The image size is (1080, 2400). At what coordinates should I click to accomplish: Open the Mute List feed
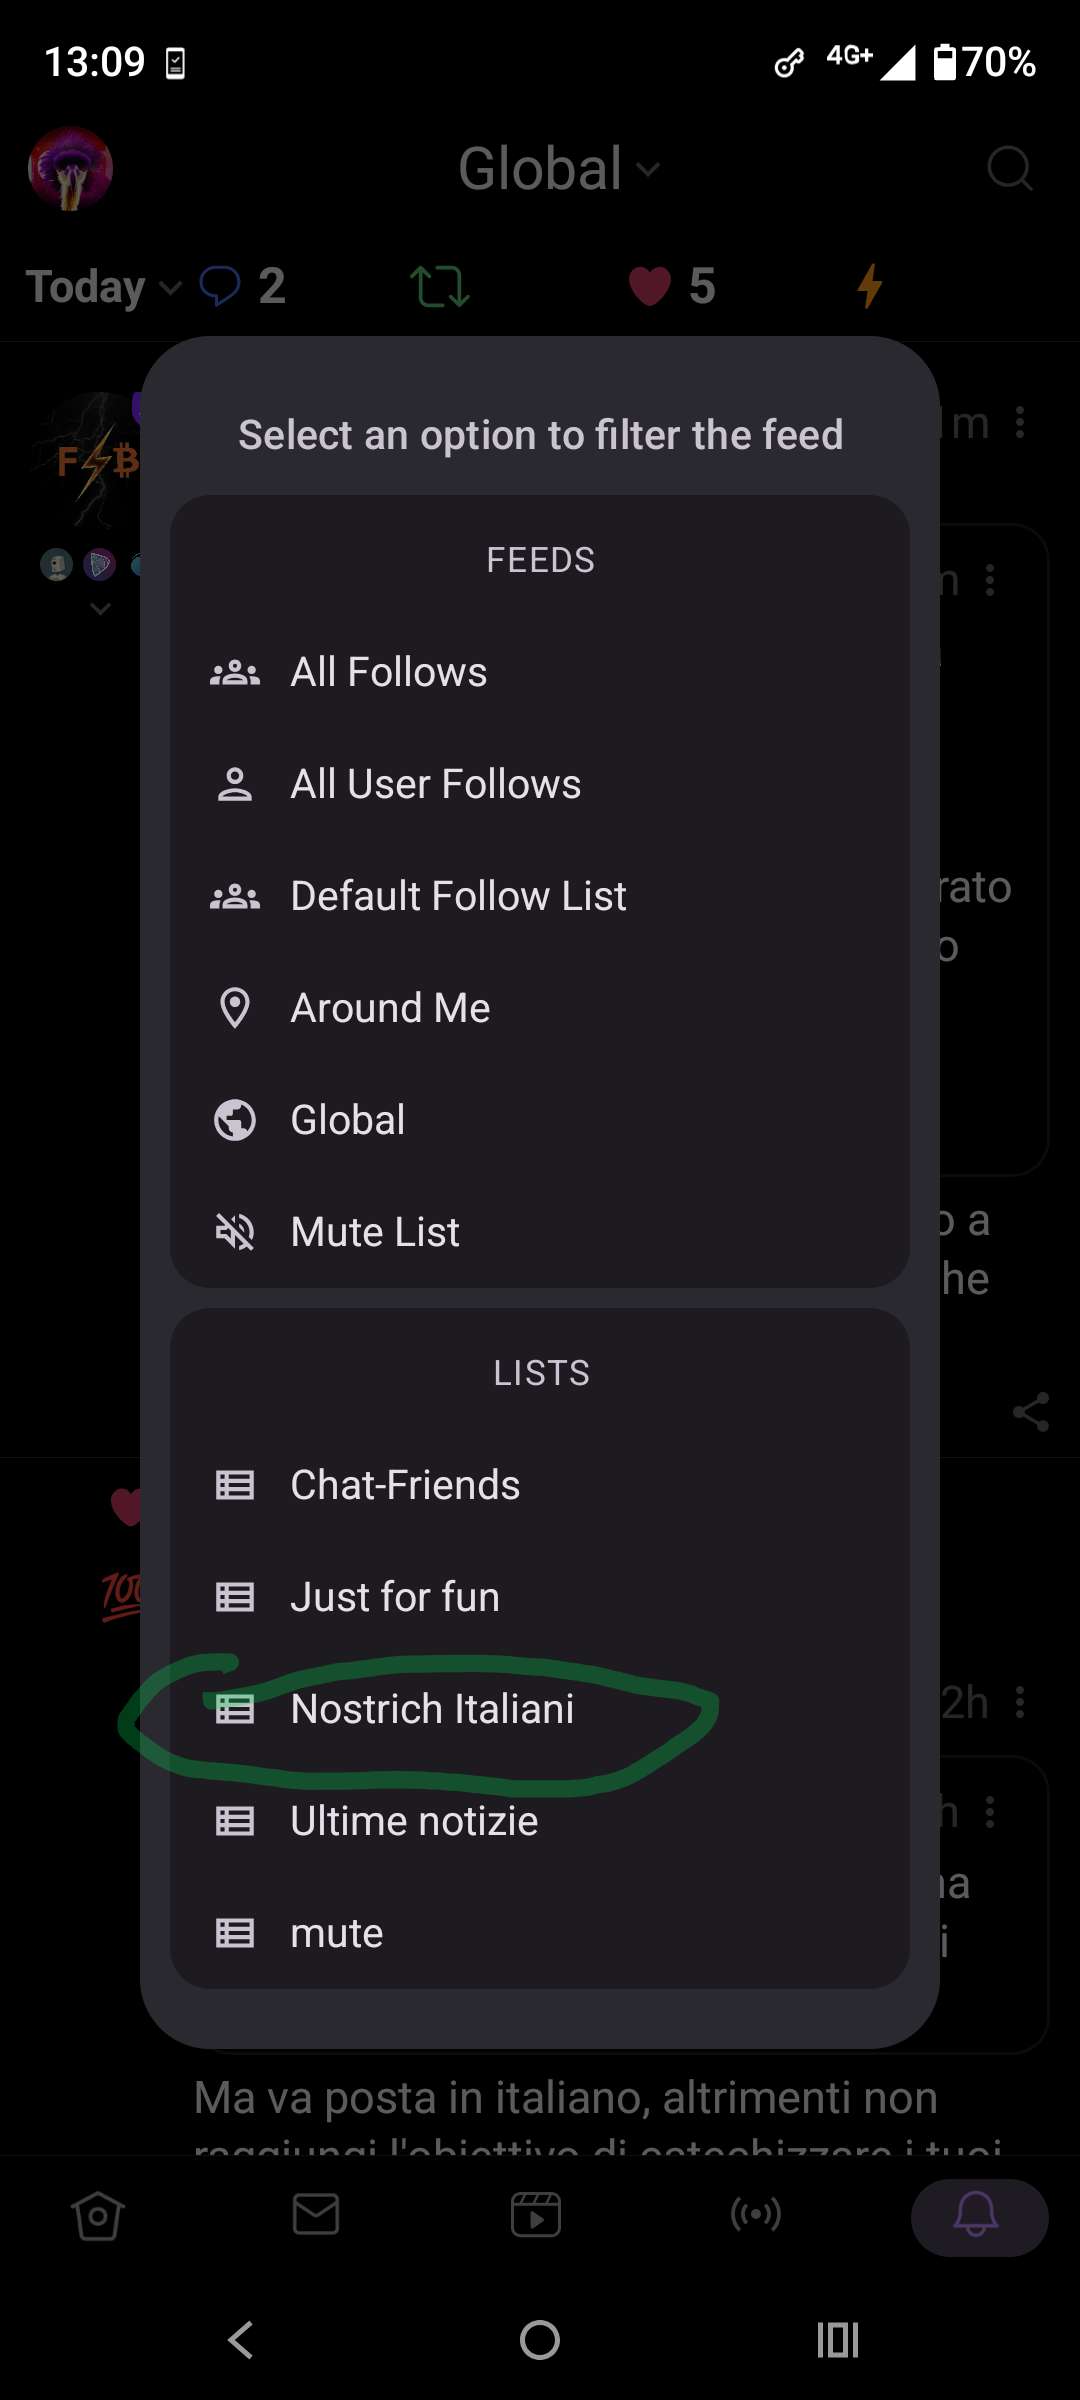[375, 1232]
